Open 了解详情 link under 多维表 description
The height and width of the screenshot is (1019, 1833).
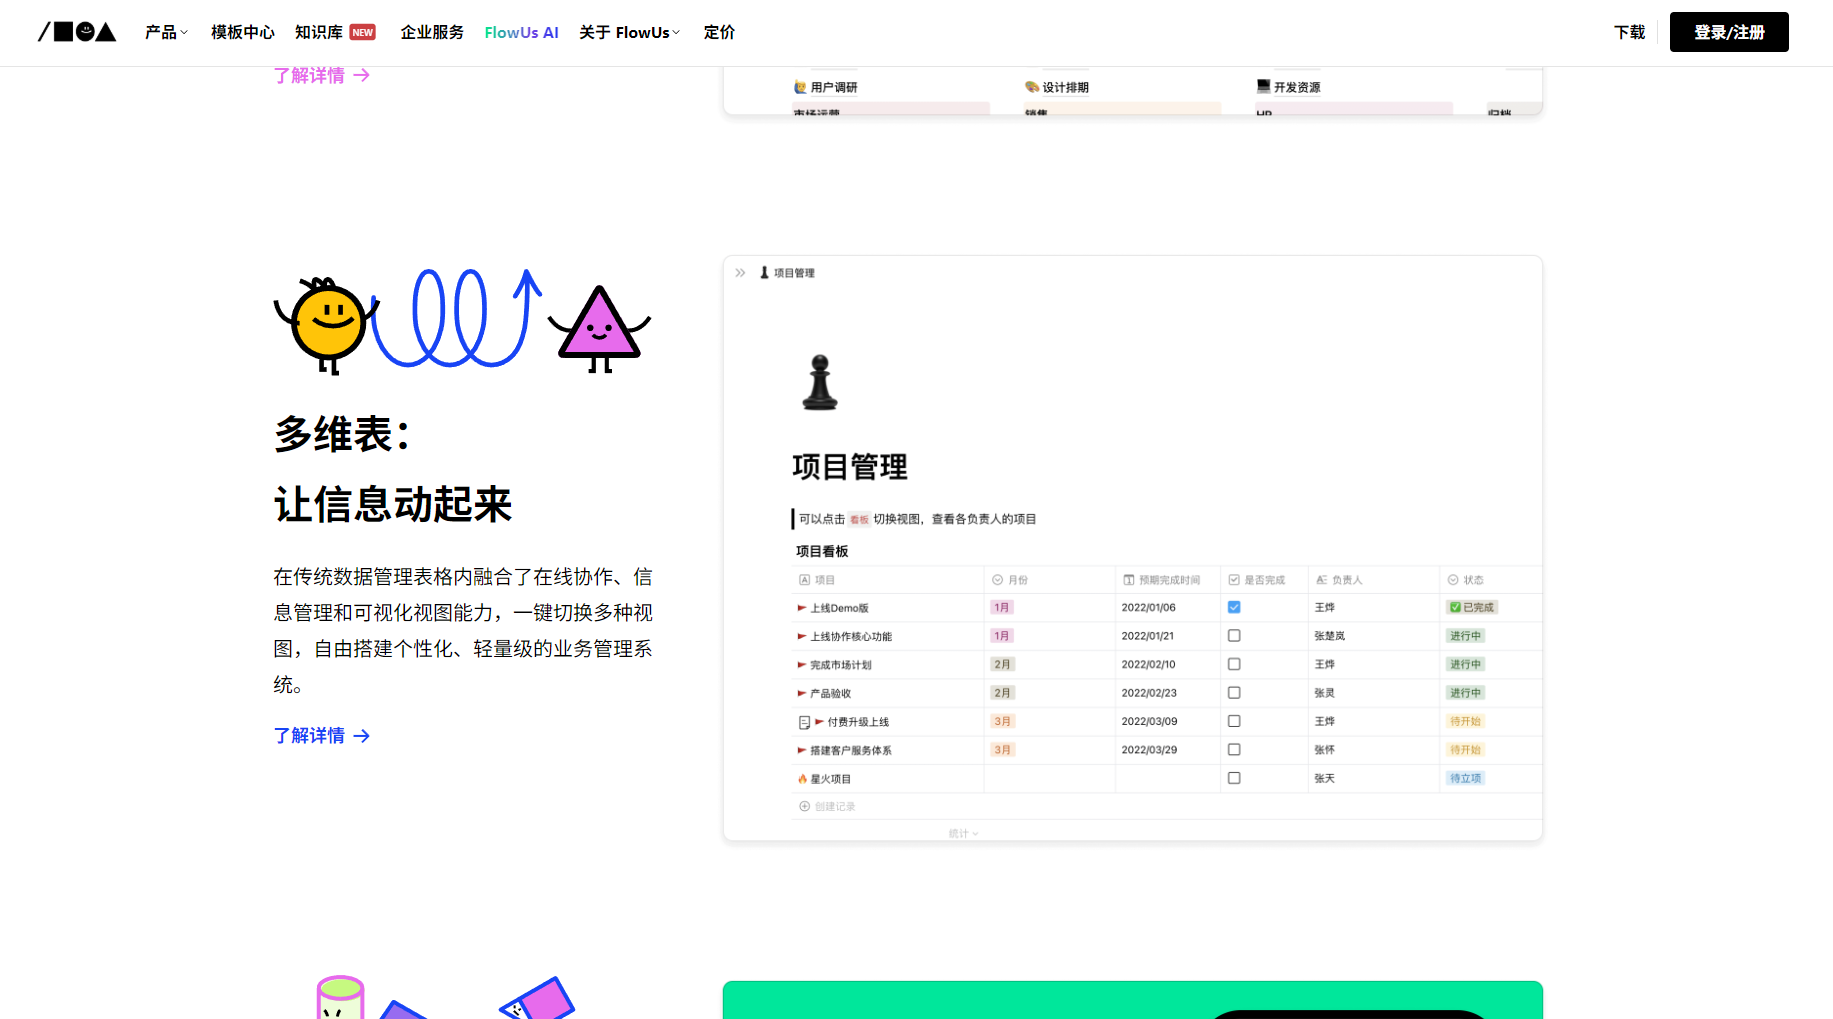pos(322,735)
